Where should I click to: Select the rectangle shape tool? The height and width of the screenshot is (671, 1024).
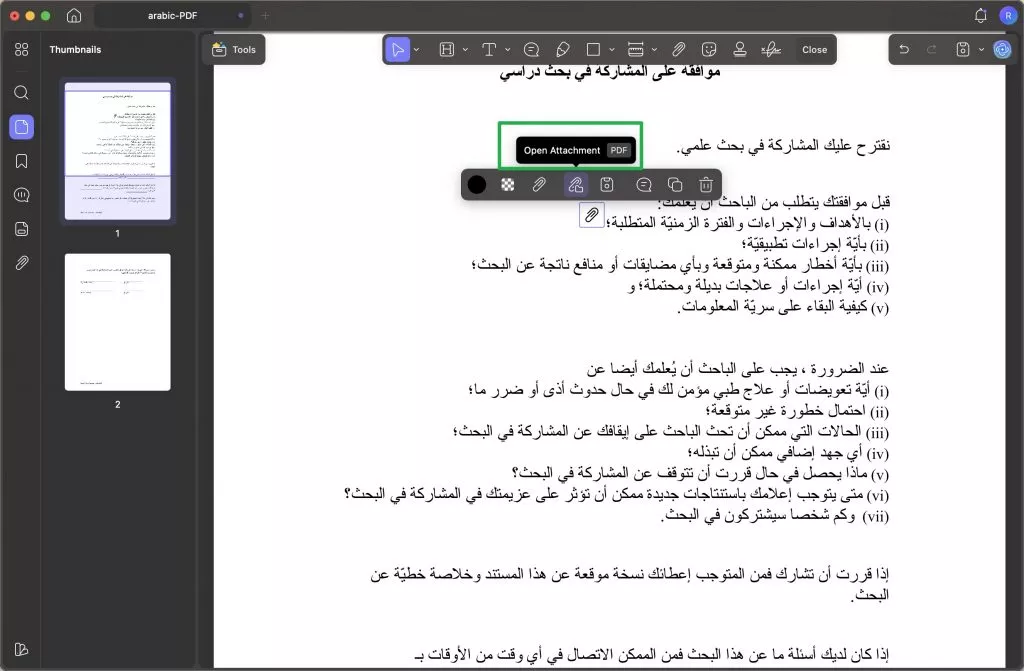click(594, 50)
